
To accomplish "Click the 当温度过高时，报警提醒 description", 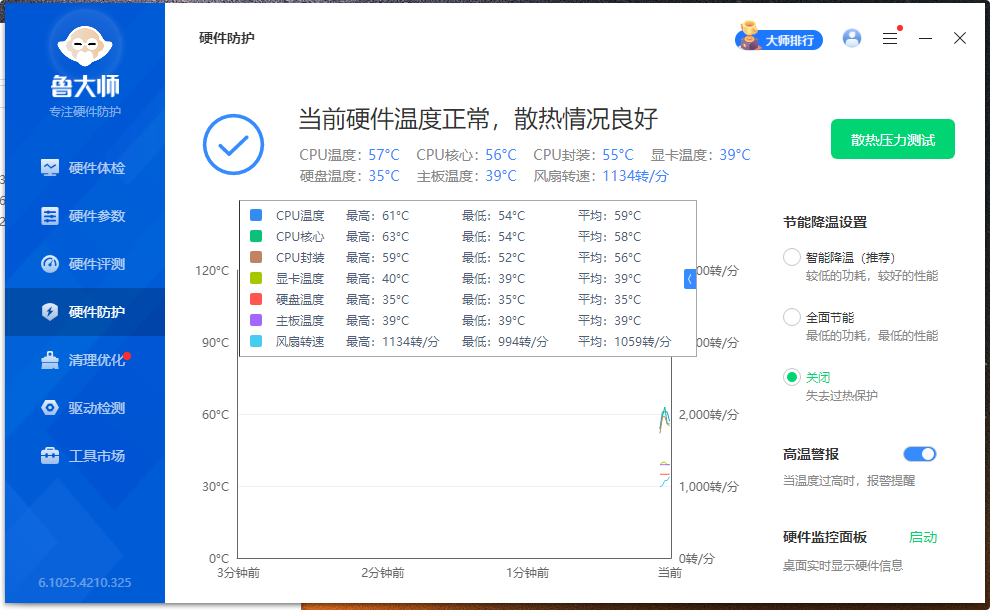I will 849,481.
